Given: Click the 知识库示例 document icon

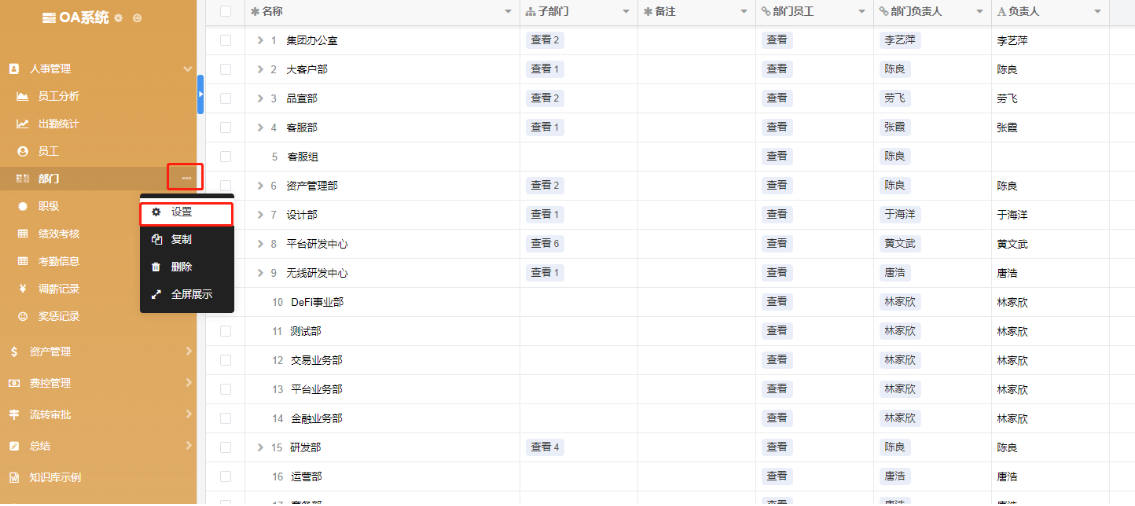Looking at the screenshot, I should [x=14, y=478].
